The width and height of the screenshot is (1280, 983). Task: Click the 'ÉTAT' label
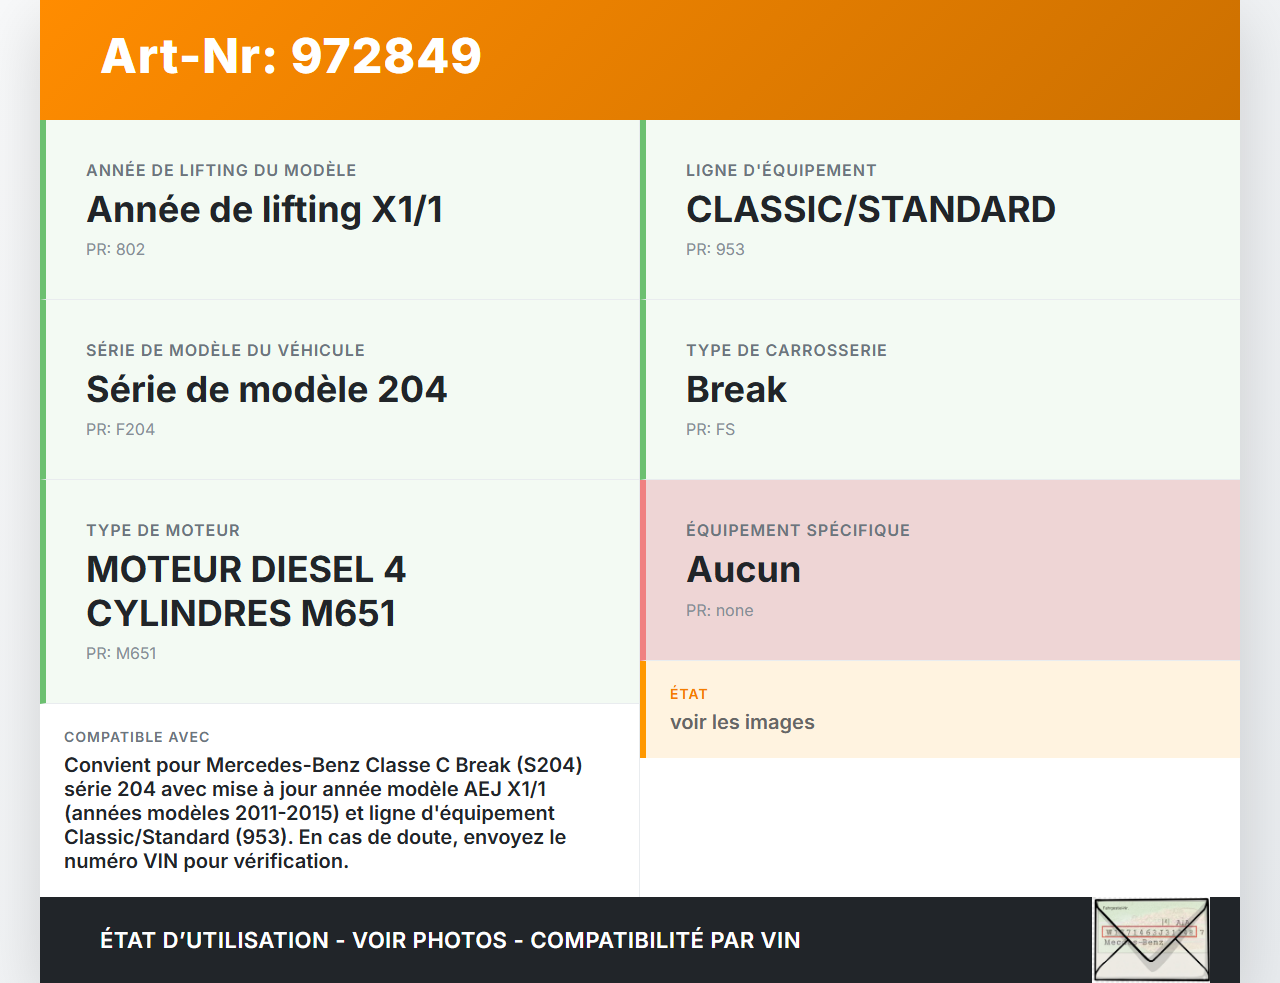(x=688, y=694)
